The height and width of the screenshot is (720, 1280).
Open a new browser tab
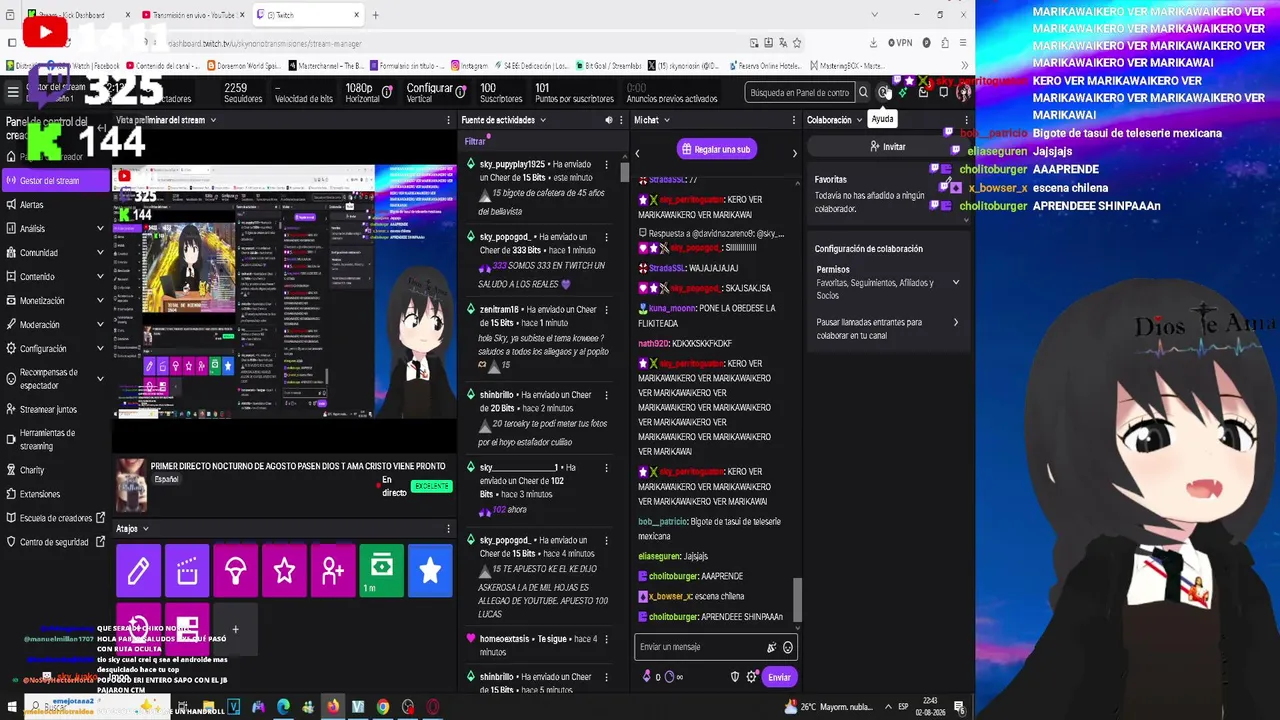376,15
